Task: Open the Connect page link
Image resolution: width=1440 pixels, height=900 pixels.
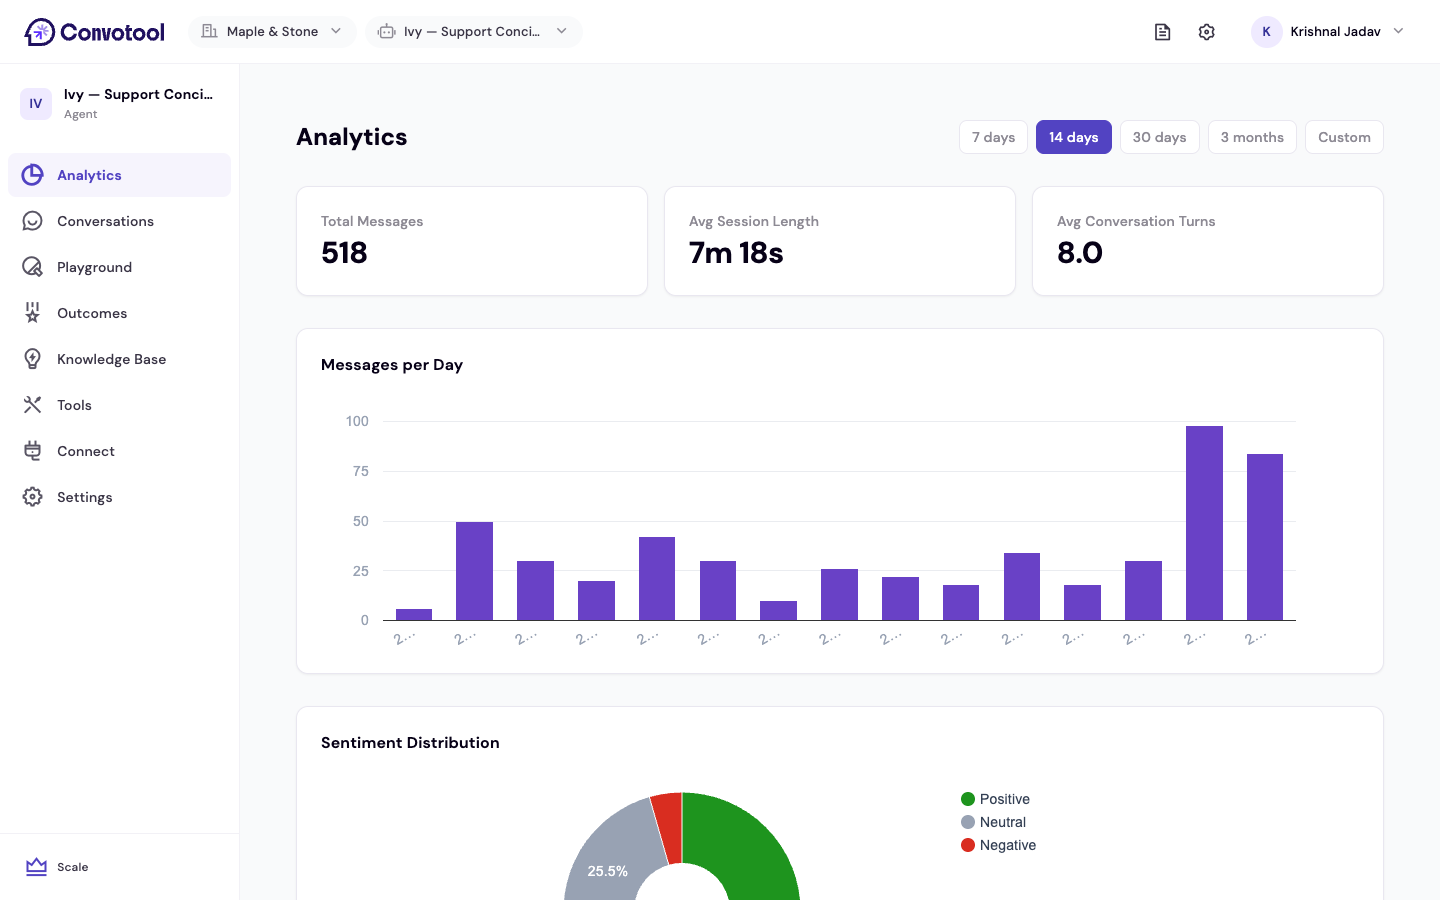Action: click(x=119, y=451)
